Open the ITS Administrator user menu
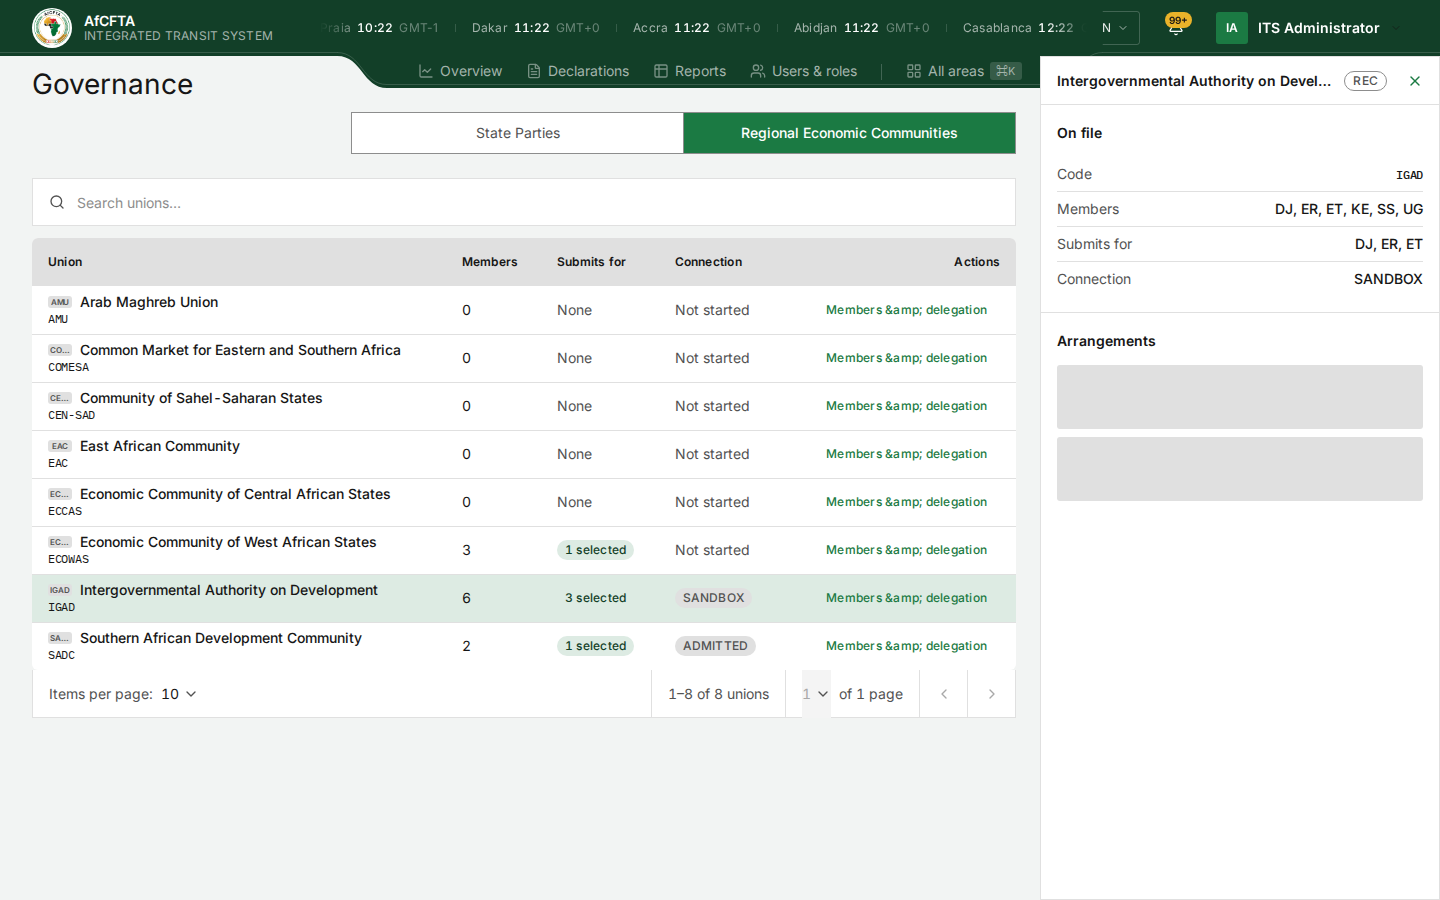1440x900 pixels. tap(1310, 28)
